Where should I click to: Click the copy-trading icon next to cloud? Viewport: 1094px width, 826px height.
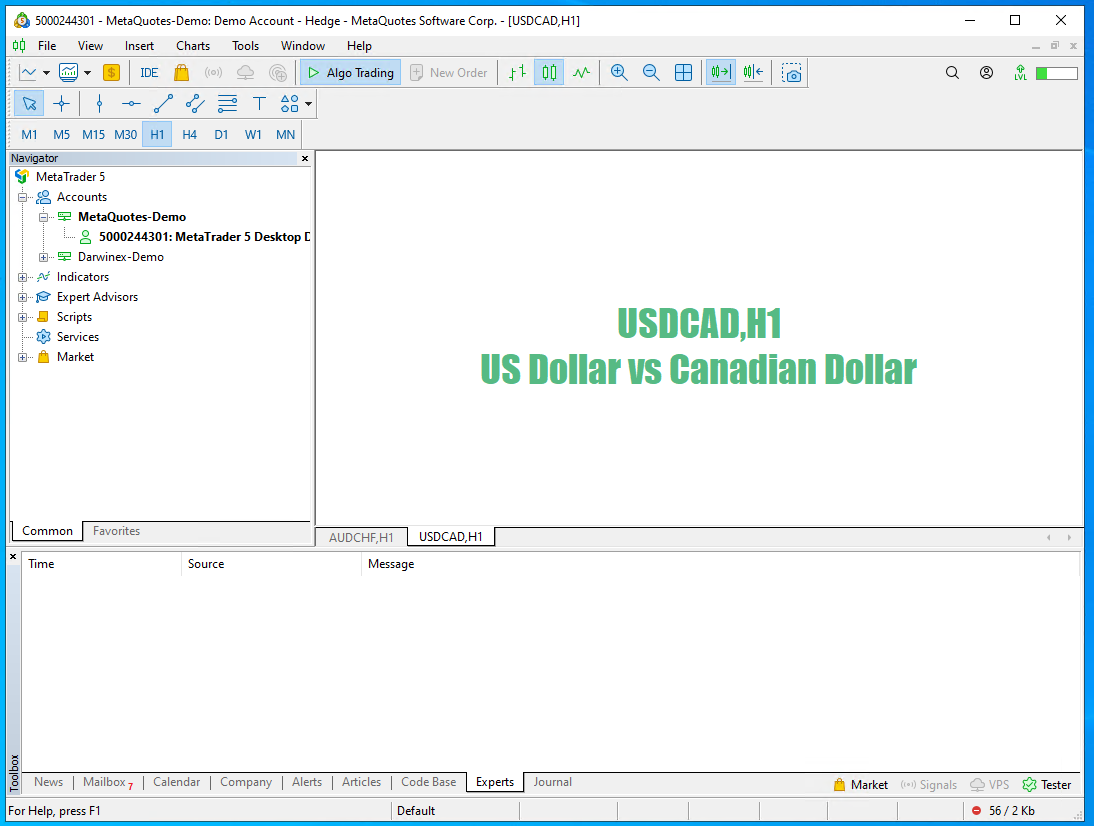pyautogui.click(x=278, y=73)
